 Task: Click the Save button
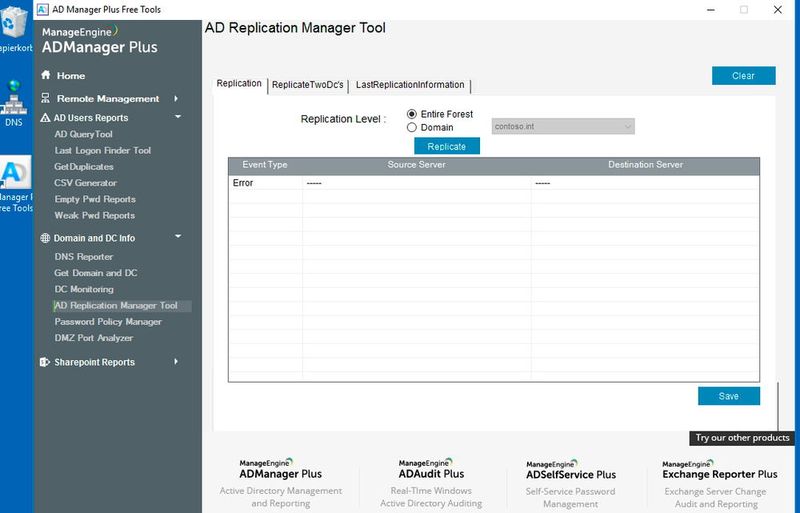[x=728, y=396]
